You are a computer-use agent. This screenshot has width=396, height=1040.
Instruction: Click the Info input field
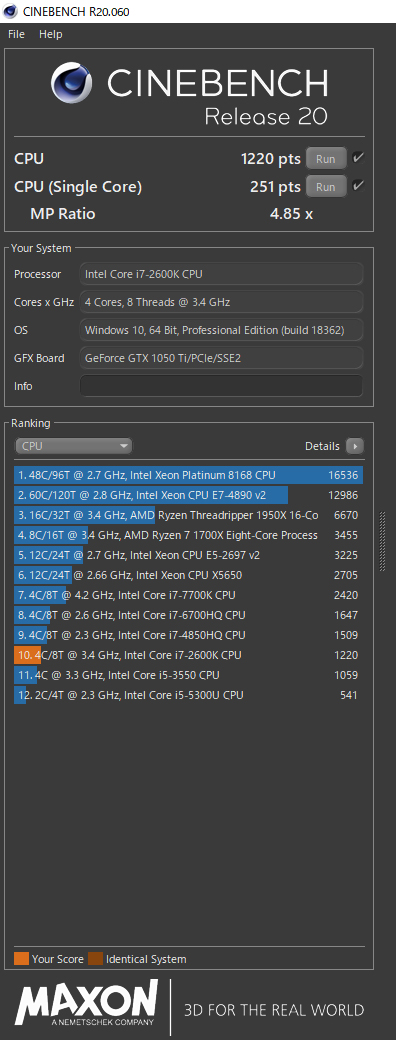[222, 386]
